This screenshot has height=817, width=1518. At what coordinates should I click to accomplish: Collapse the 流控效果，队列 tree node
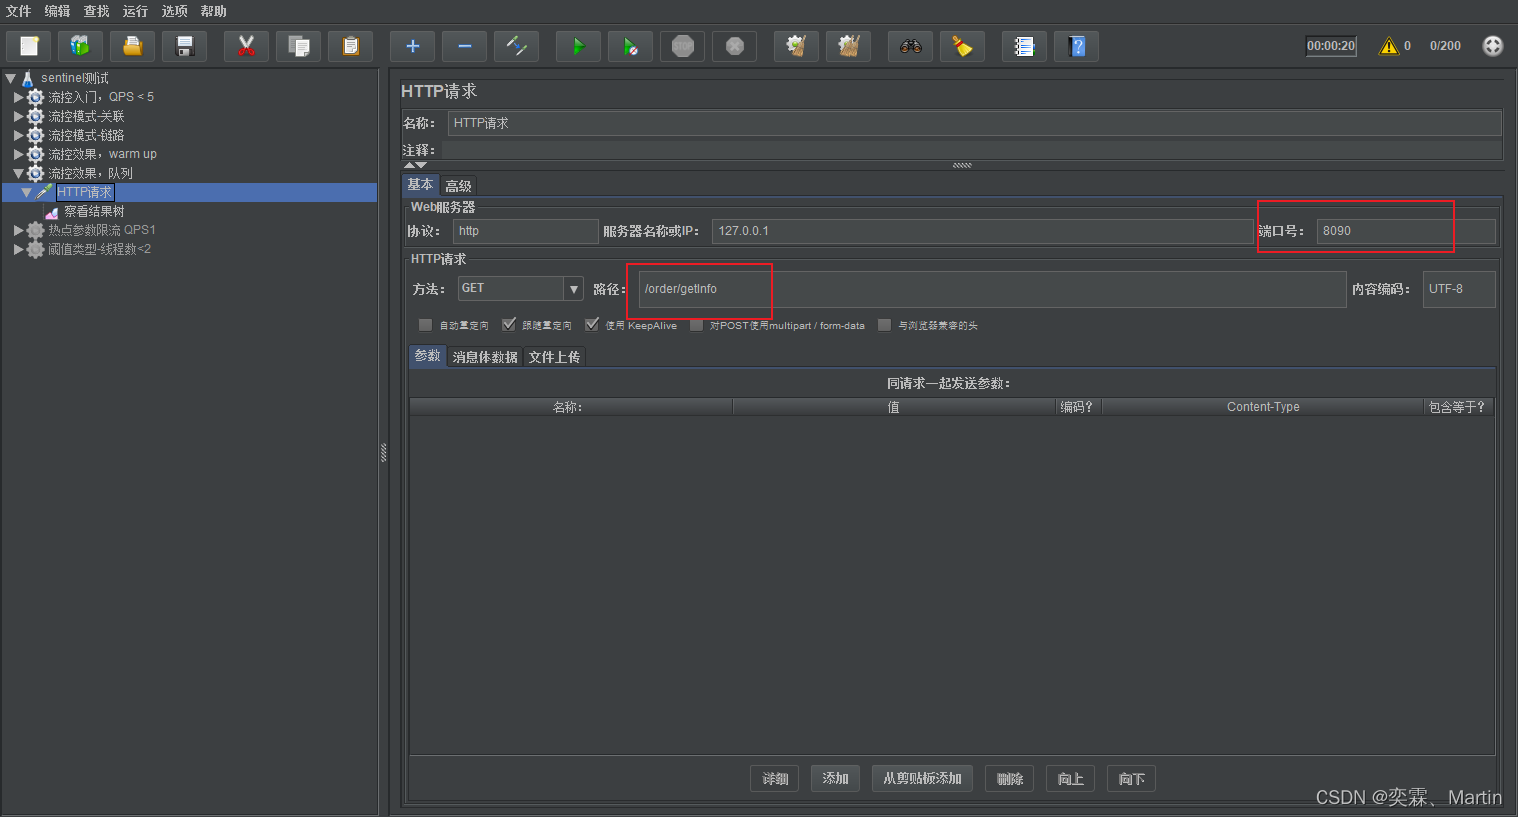pyautogui.click(x=18, y=173)
